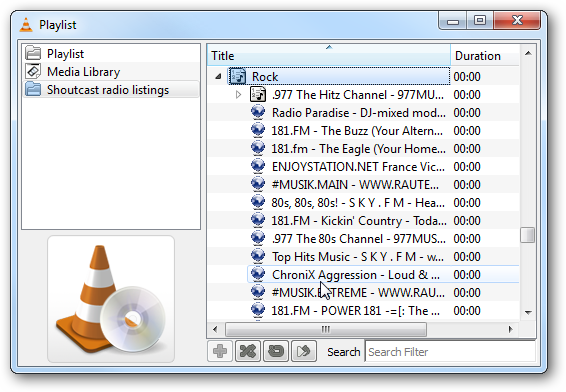Sort by the Title column header
The image size is (566, 392).
click(329, 56)
